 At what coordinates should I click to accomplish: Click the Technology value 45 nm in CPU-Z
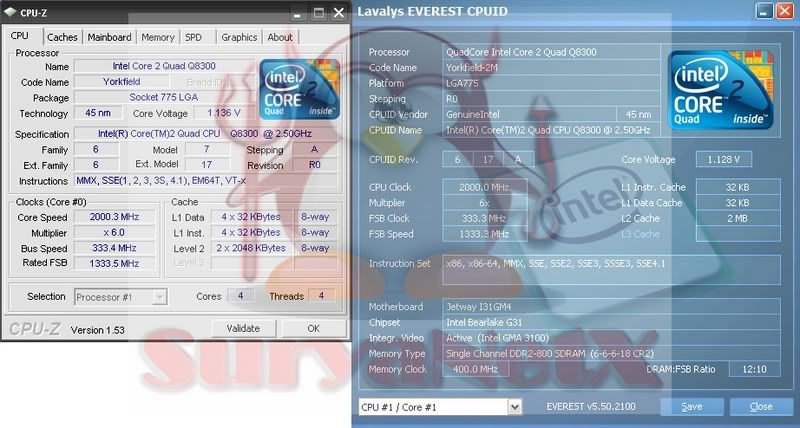(x=98, y=113)
